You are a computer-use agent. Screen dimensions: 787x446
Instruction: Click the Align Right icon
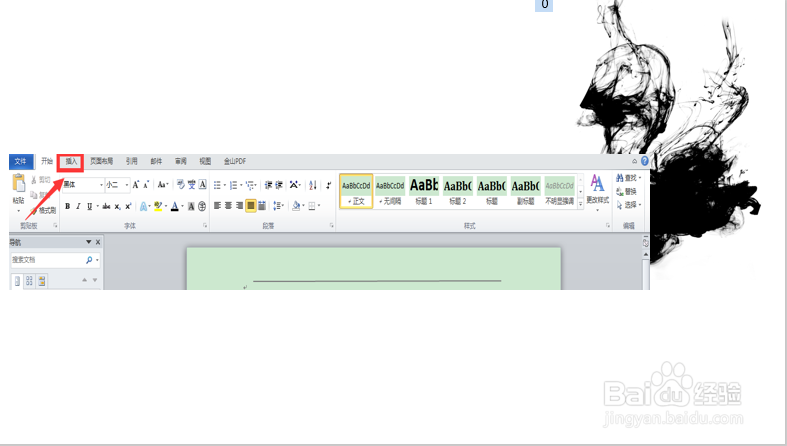(239, 206)
